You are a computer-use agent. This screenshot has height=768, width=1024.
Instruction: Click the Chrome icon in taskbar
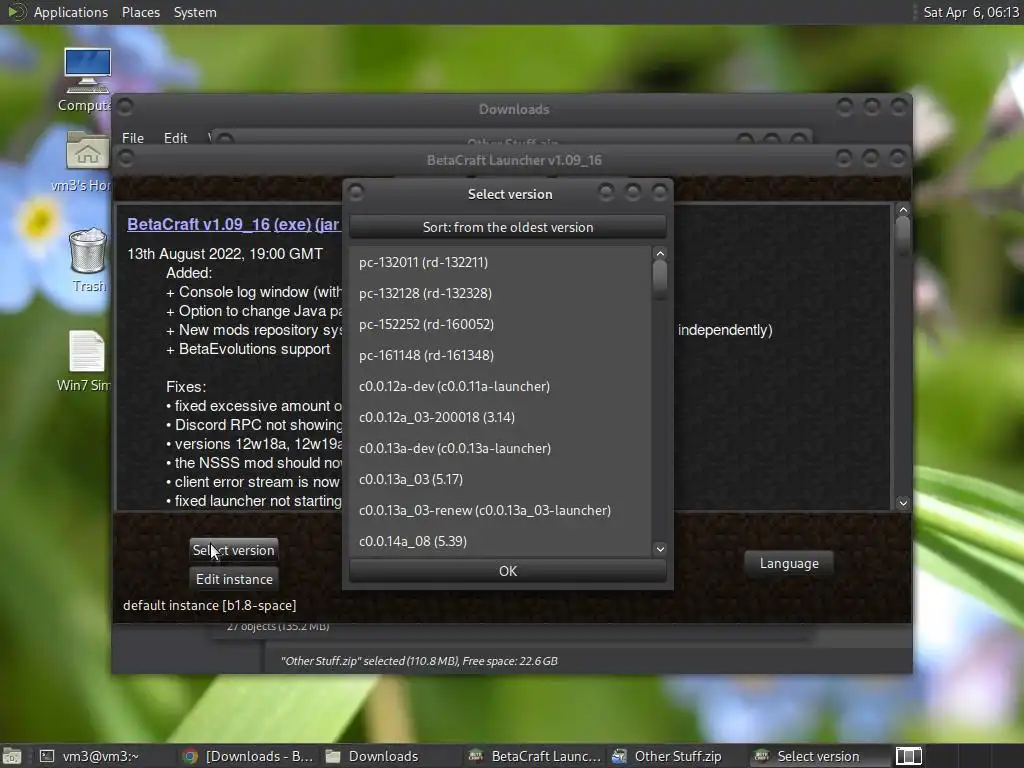[x=190, y=756]
